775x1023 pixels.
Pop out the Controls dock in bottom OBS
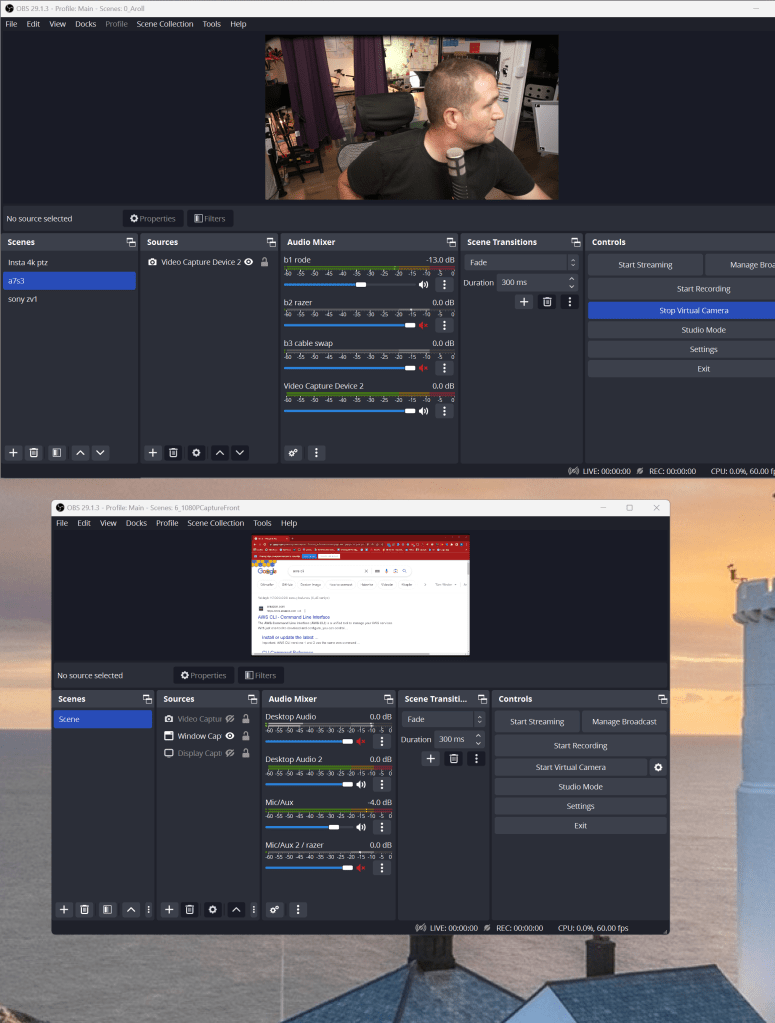click(662, 699)
